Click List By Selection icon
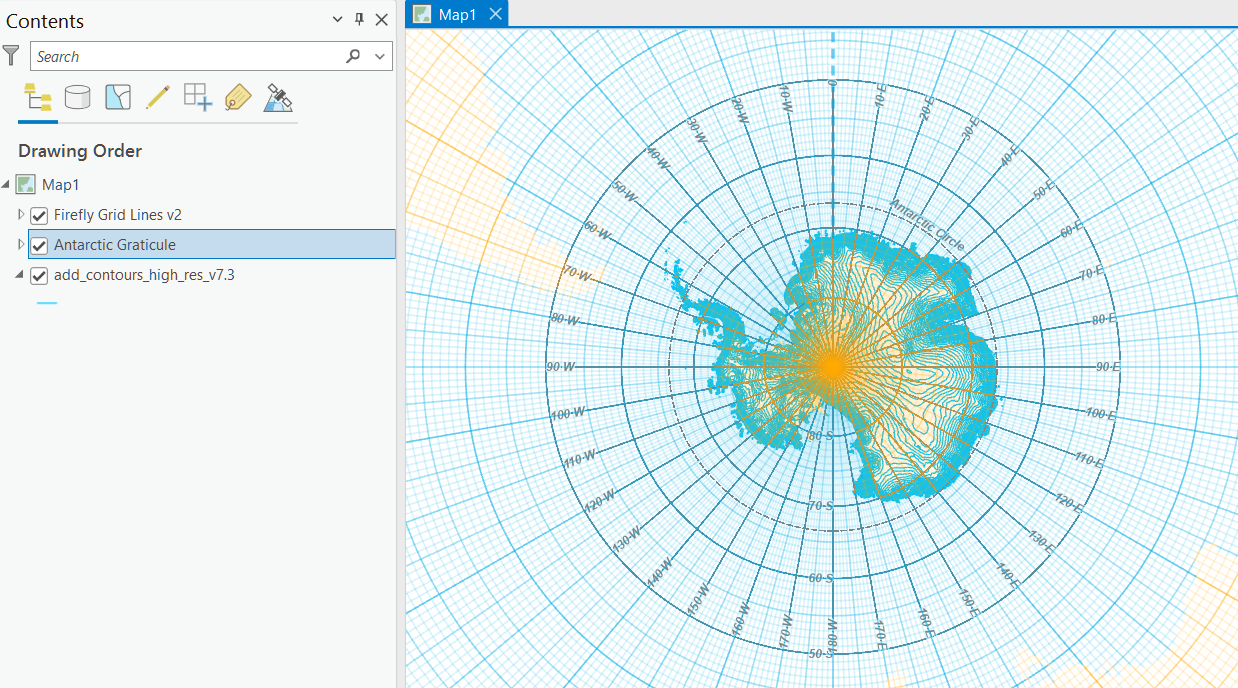The width and height of the screenshot is (1238, 688). pos(118,97)
